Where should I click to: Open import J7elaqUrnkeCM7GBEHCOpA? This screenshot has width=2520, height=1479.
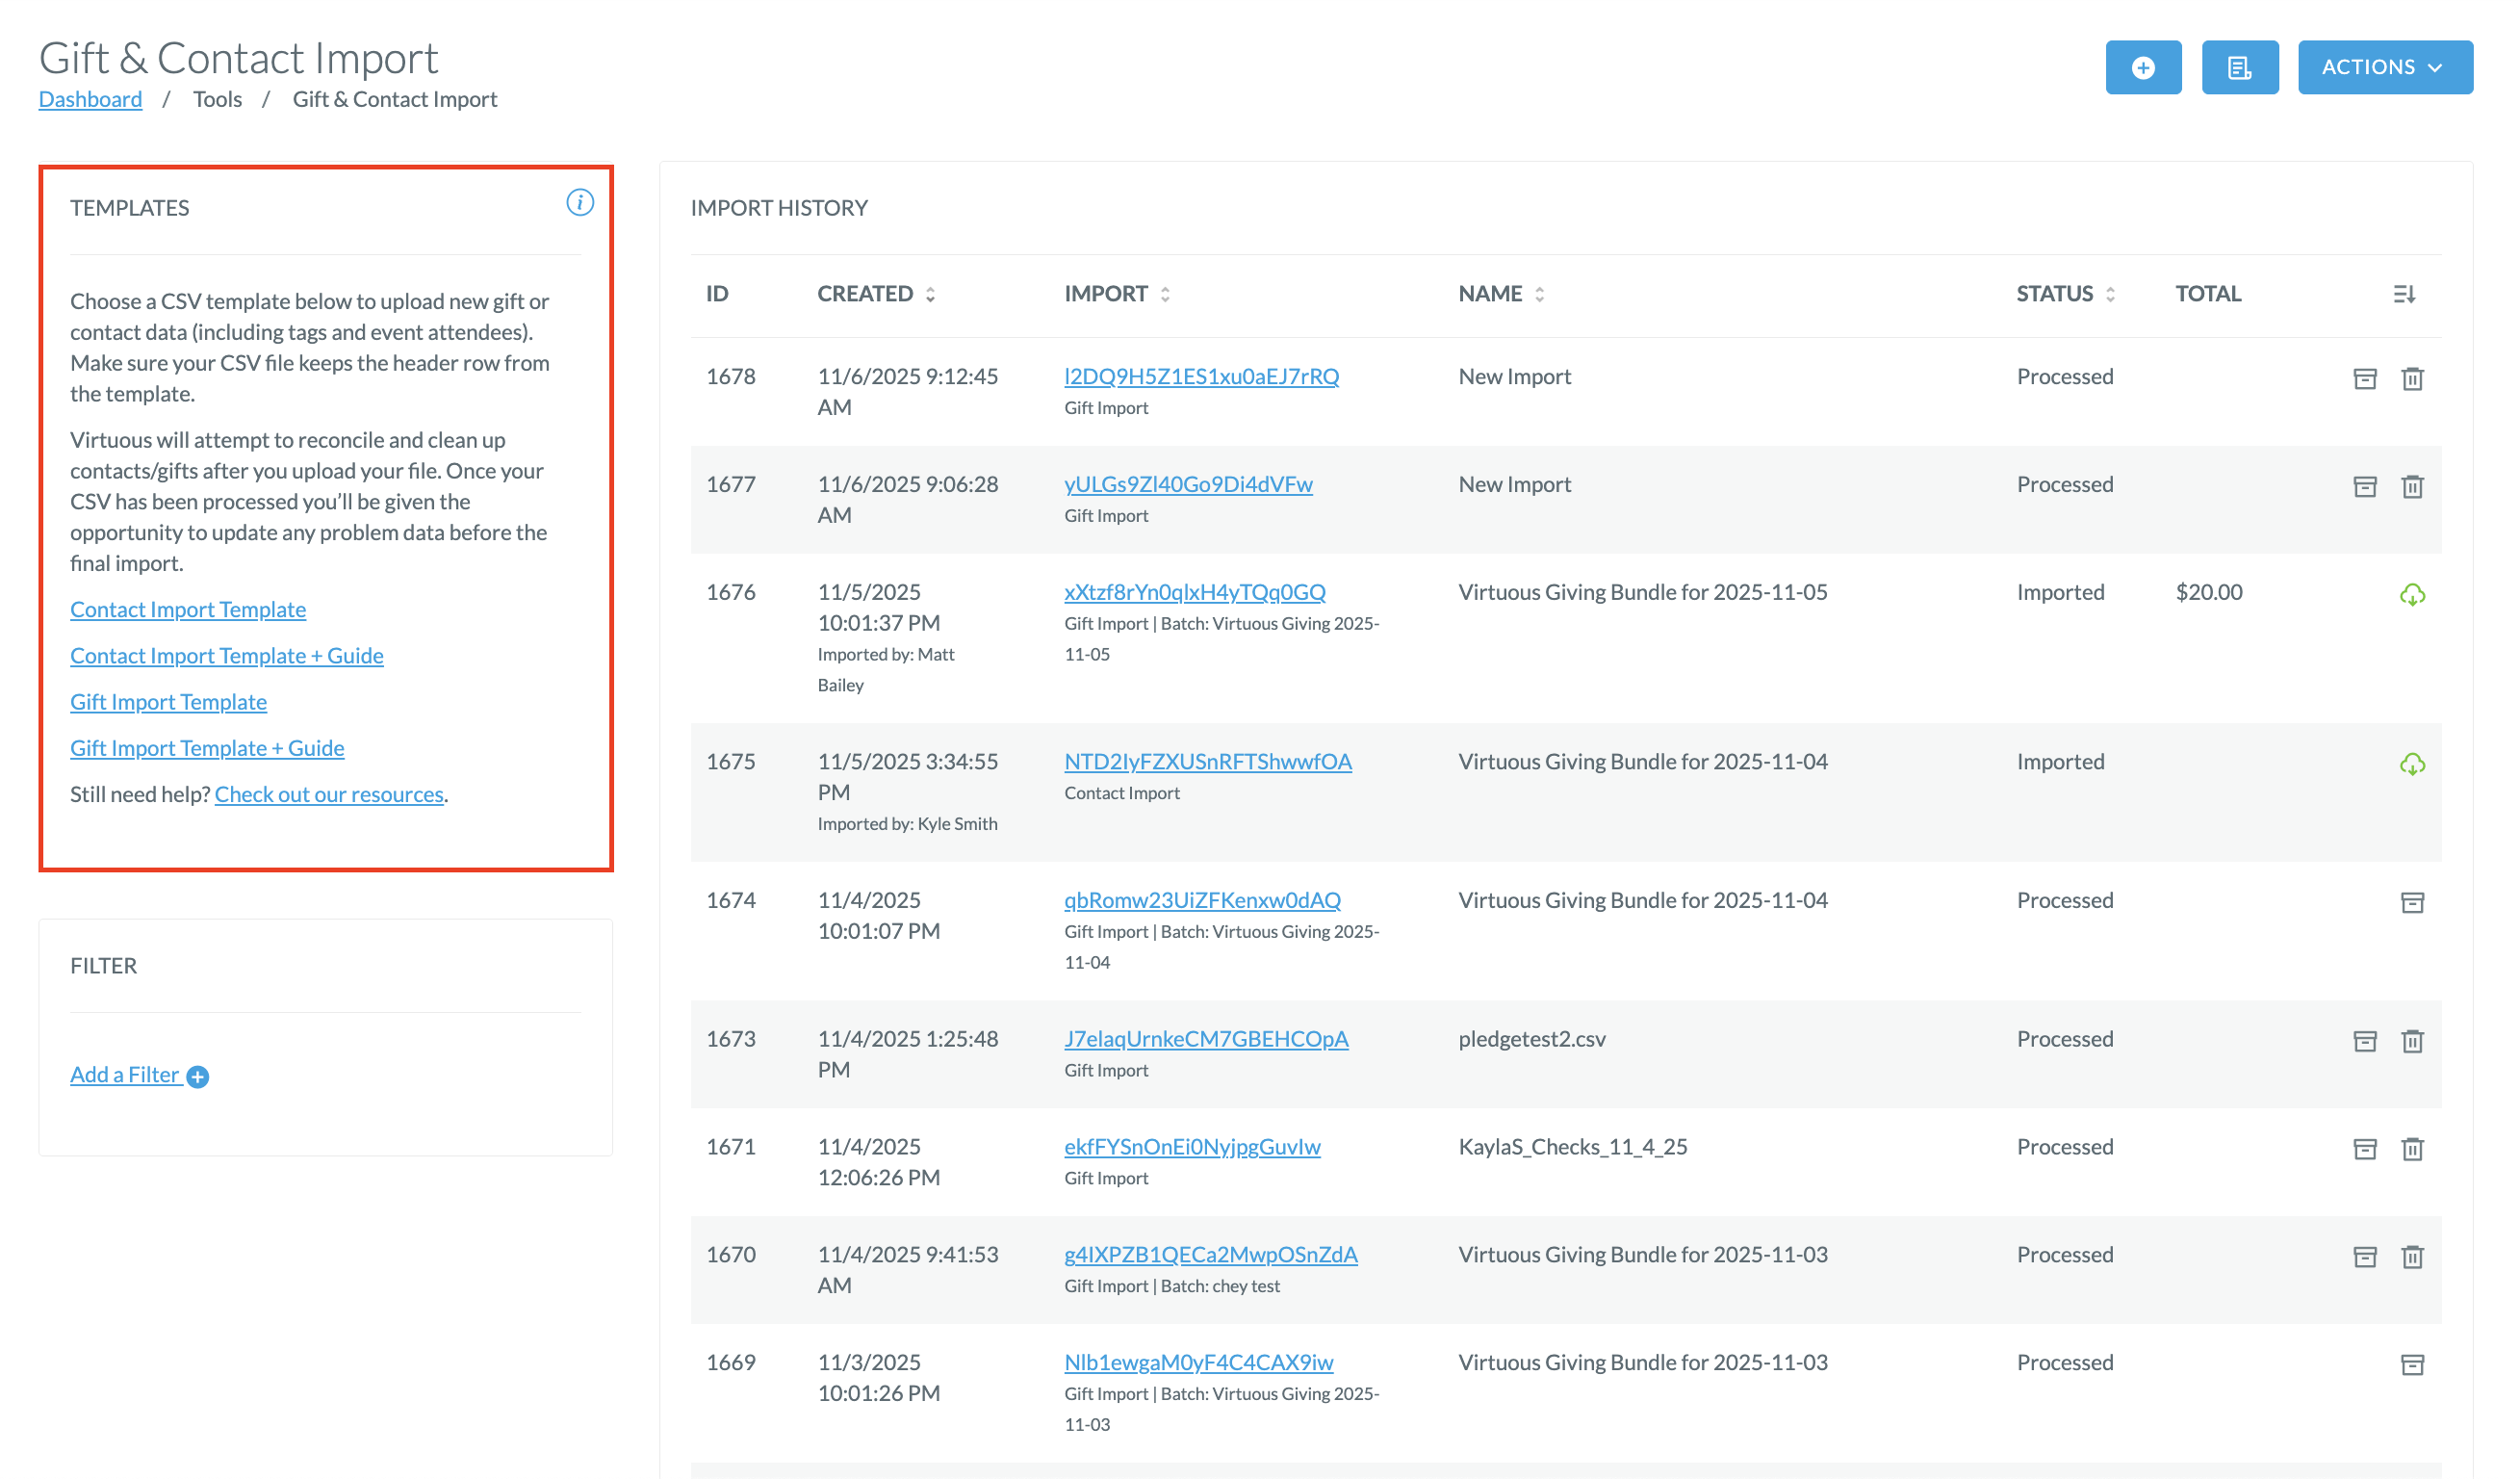[x=1206, y=1038]
